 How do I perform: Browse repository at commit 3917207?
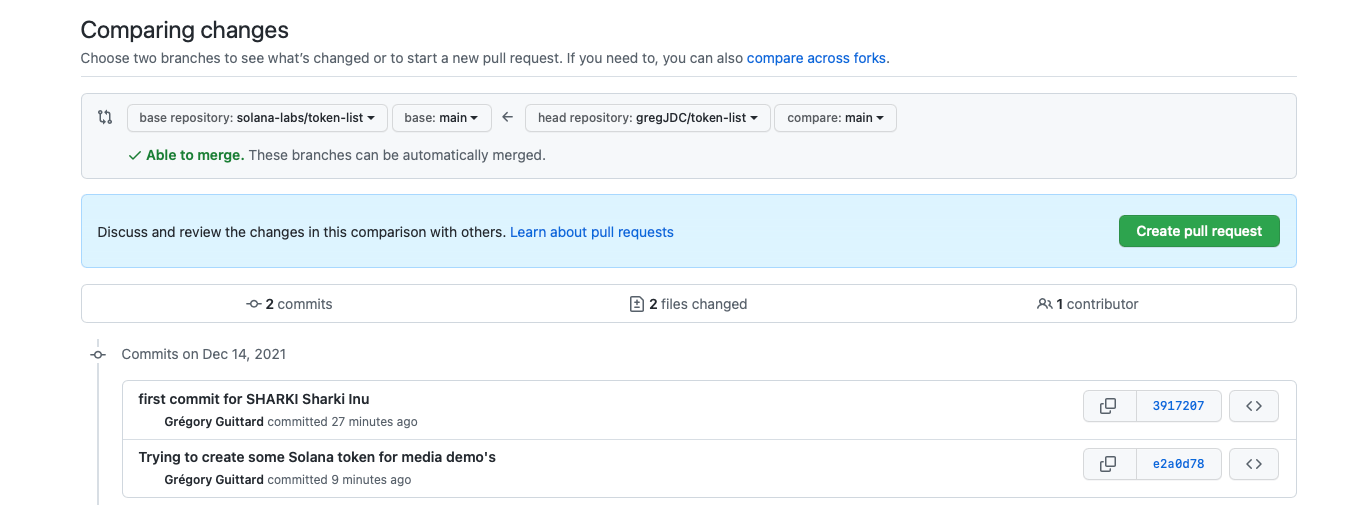tap(1253, 406)
